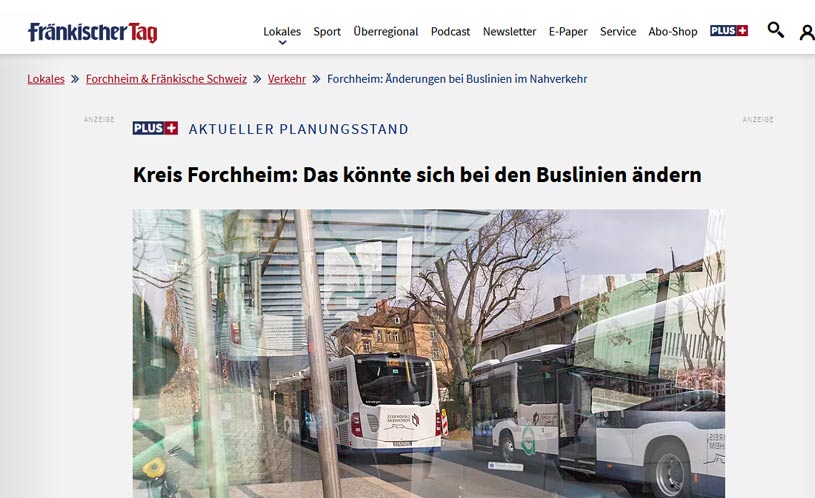Image resolution: width=815 pixels, height=498 pixels.
Task: Select the Service menu item
Action: point(618,32)
